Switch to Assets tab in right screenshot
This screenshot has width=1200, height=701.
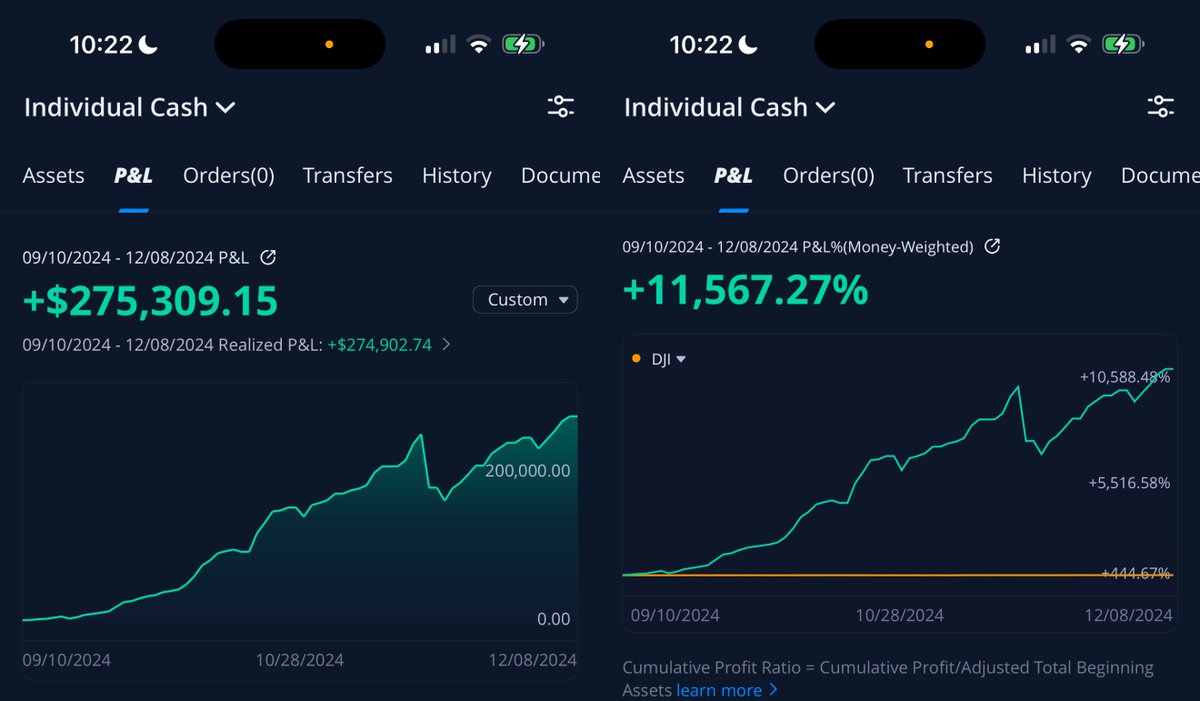(x=654, y=175)
